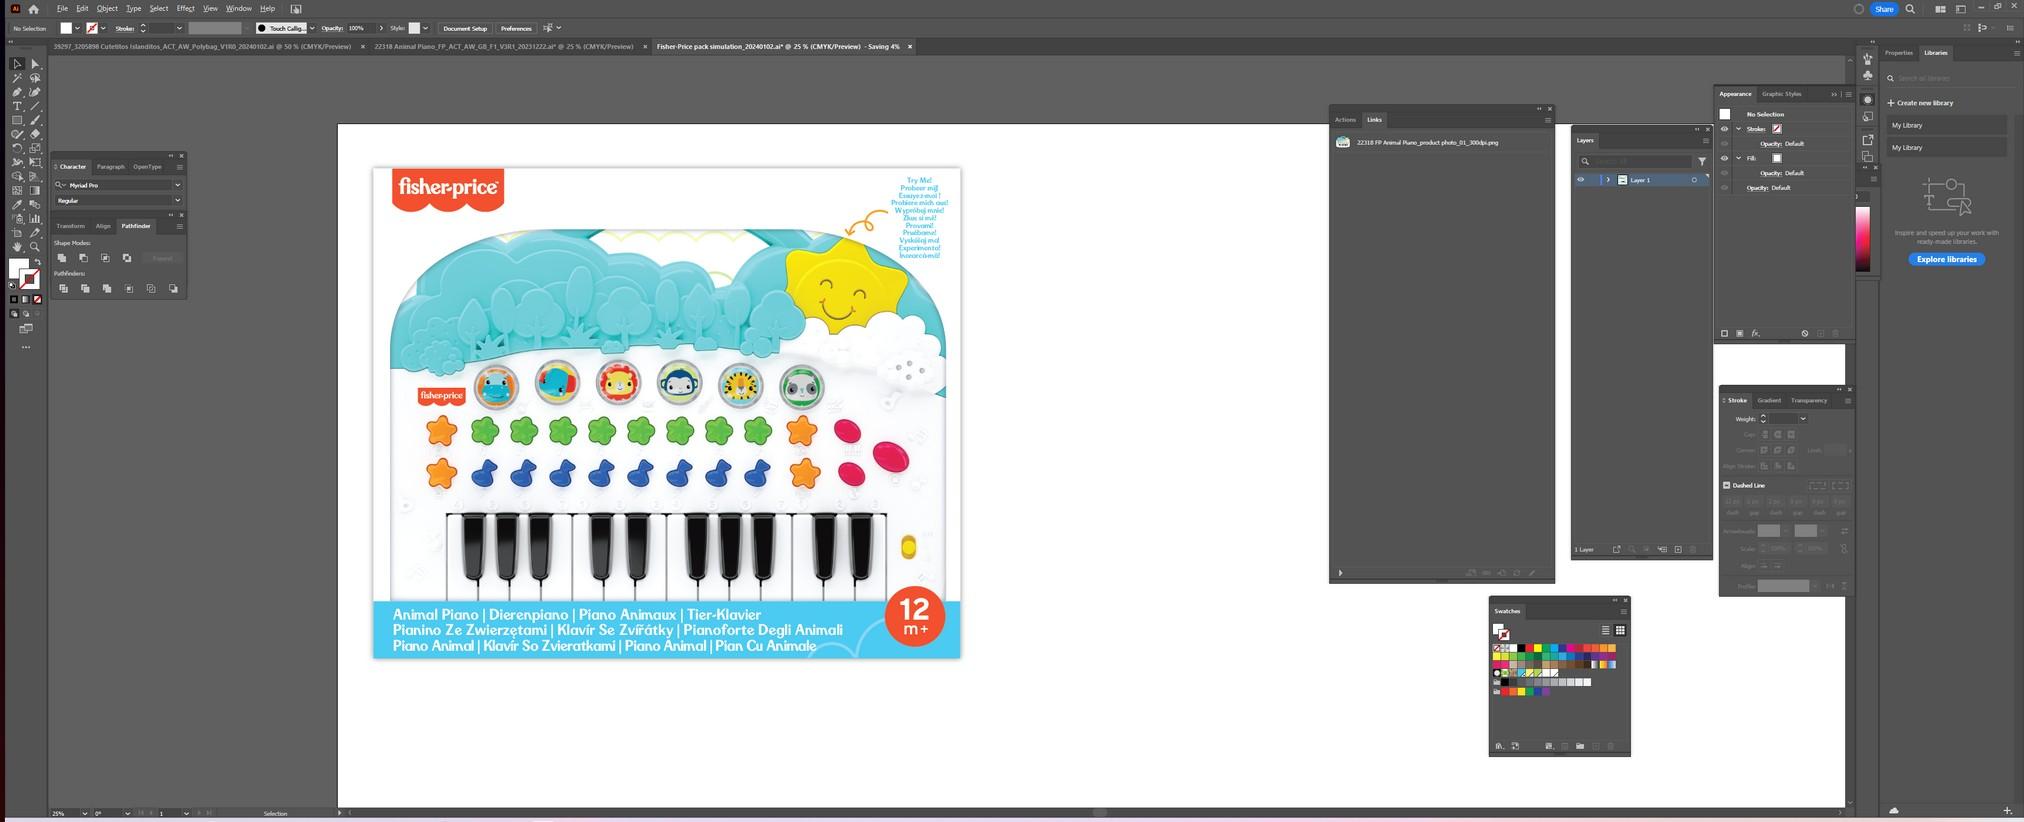Click the Home icon in the top bar
2024x822 pixels.
[x=33, y=9]
